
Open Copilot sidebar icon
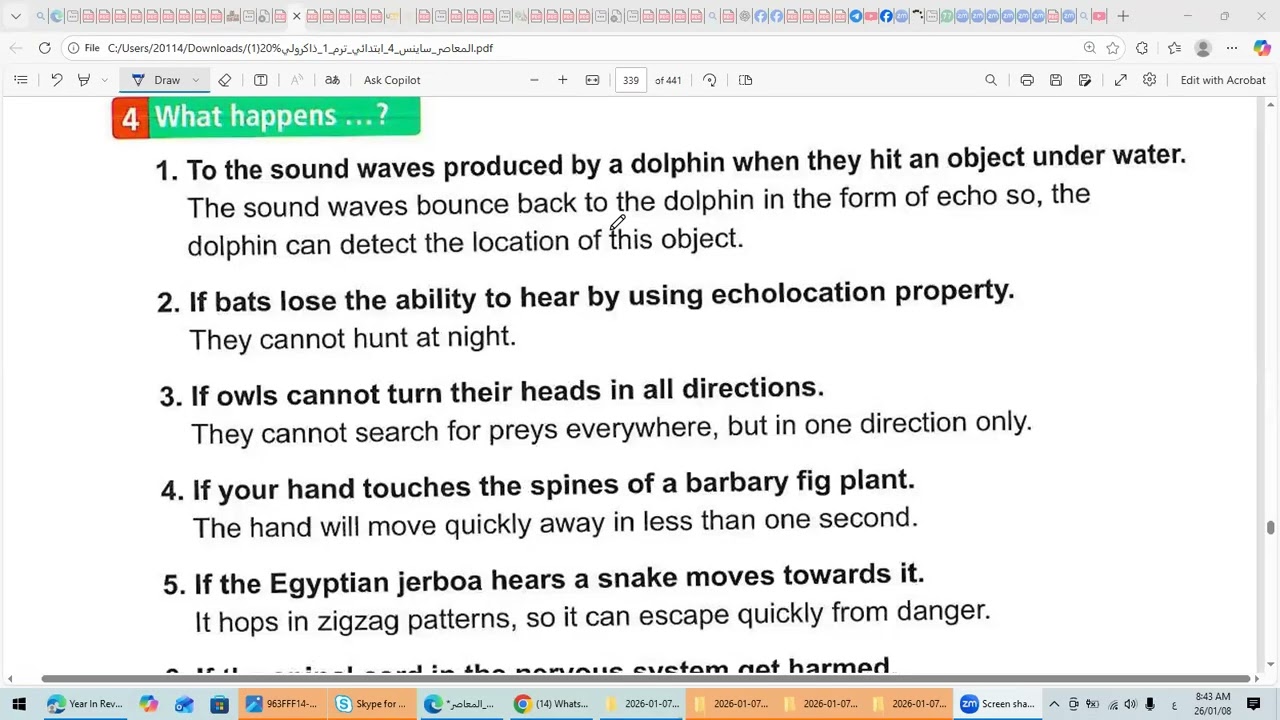[1262, 48]
